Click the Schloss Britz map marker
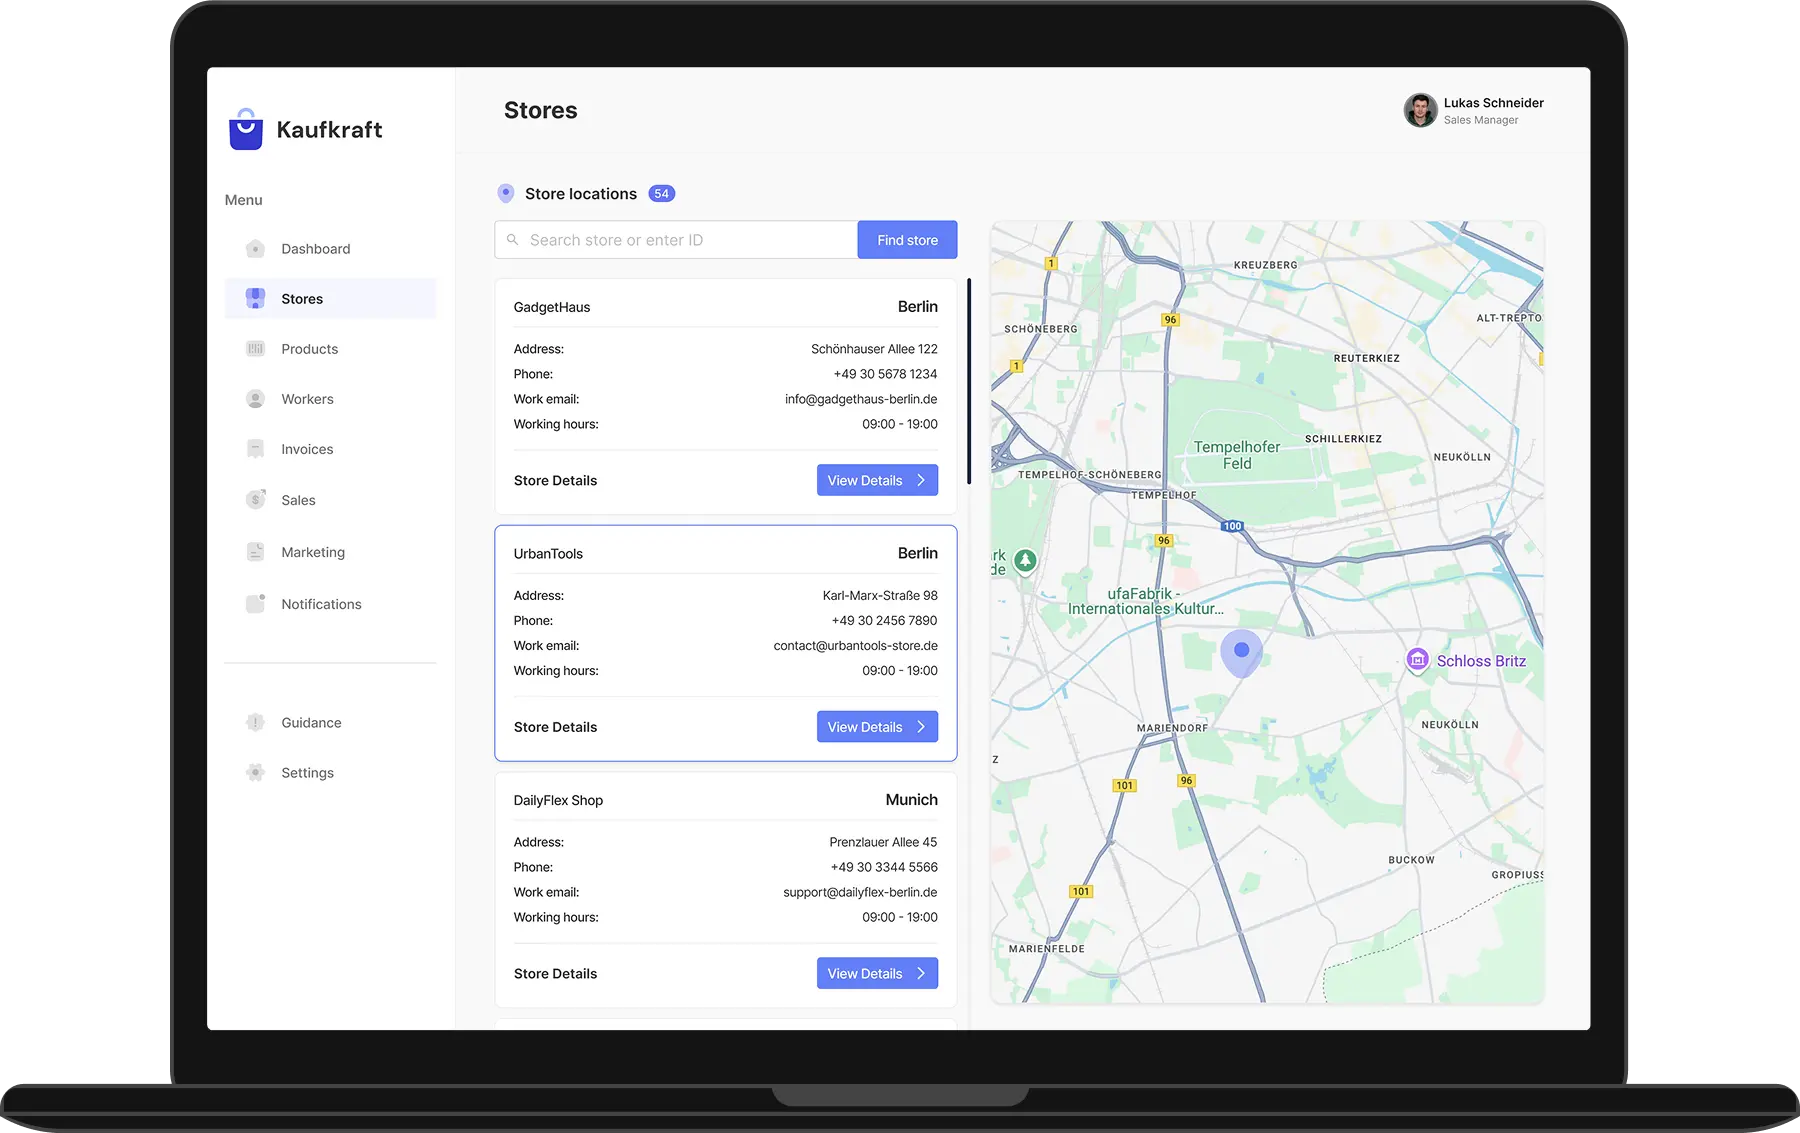Image resolution: width=1800 pixels, height=1133 pixels. pyautogui.click(x=1417, y=660)
